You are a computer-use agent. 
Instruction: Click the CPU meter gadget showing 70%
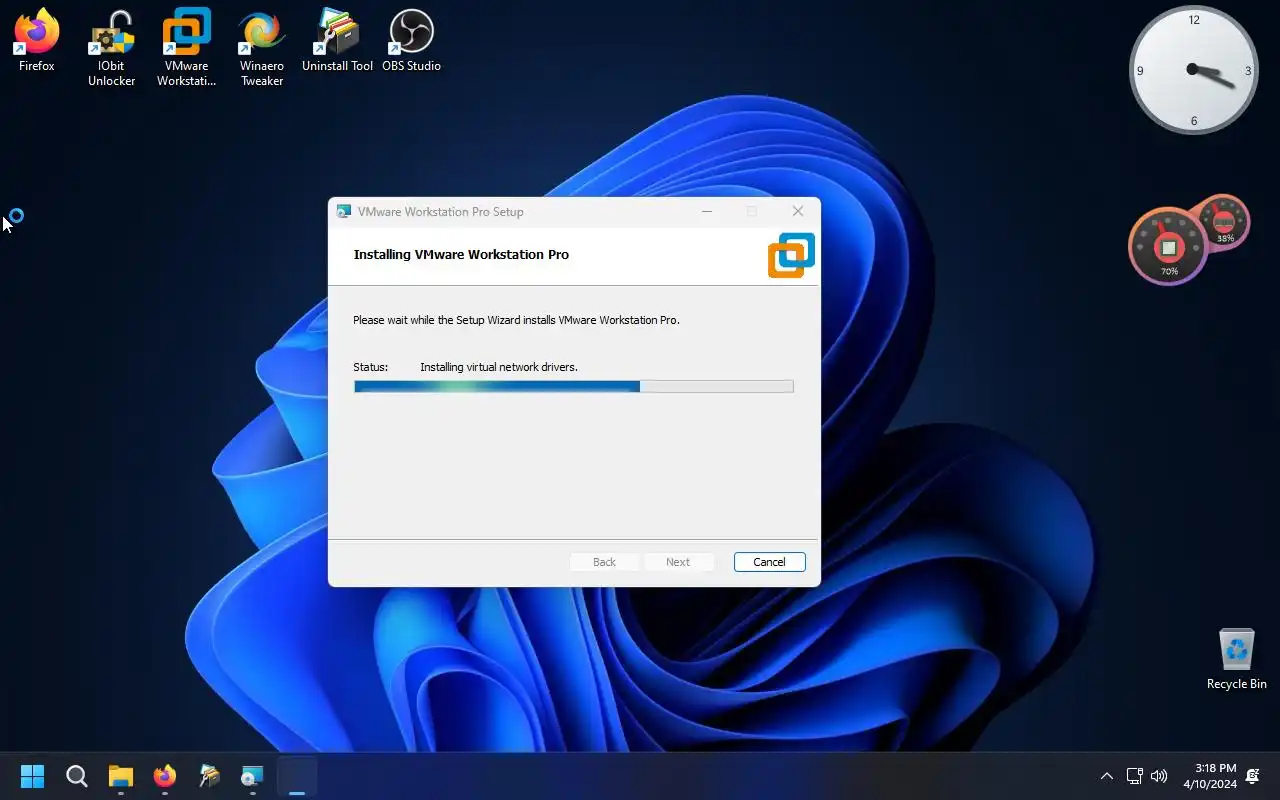pos(1168,247)
